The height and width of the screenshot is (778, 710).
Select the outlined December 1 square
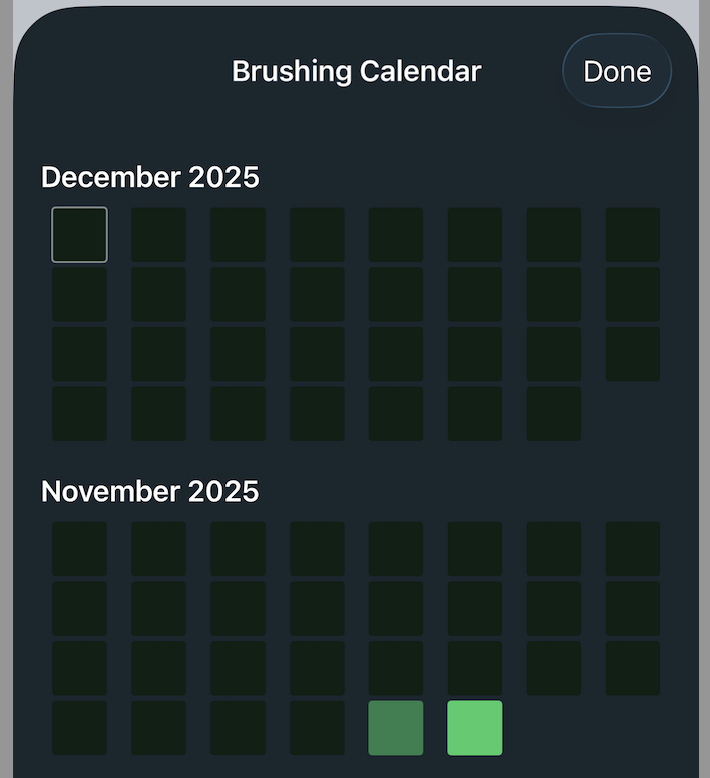[x=79, y=235]
